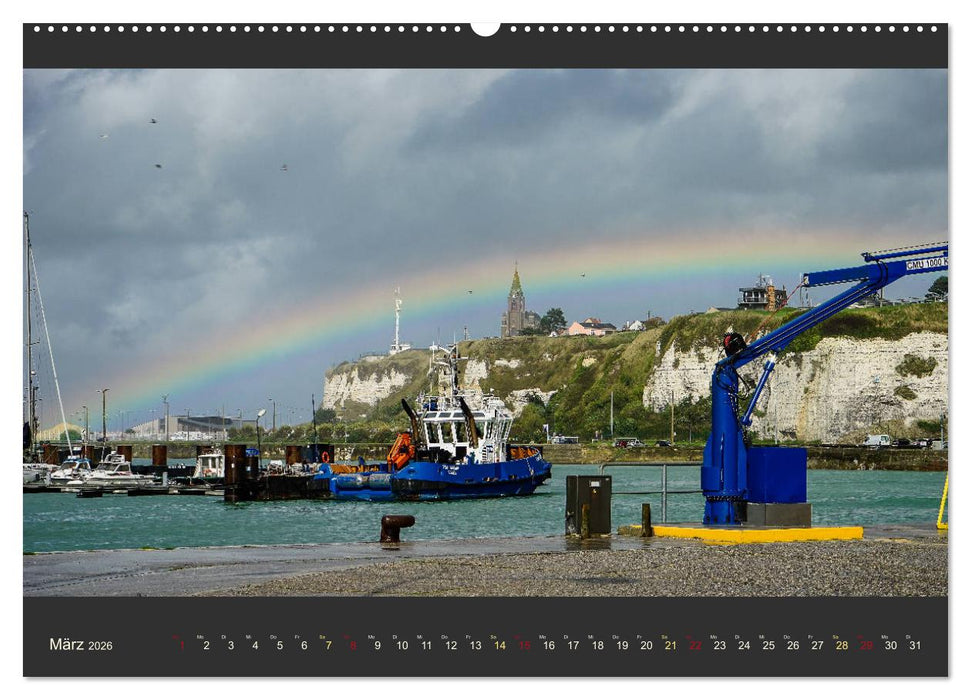The width and height of the screenshot is (971, 700).
Task: Select day 28 in the date row
Action: (841, 645)
